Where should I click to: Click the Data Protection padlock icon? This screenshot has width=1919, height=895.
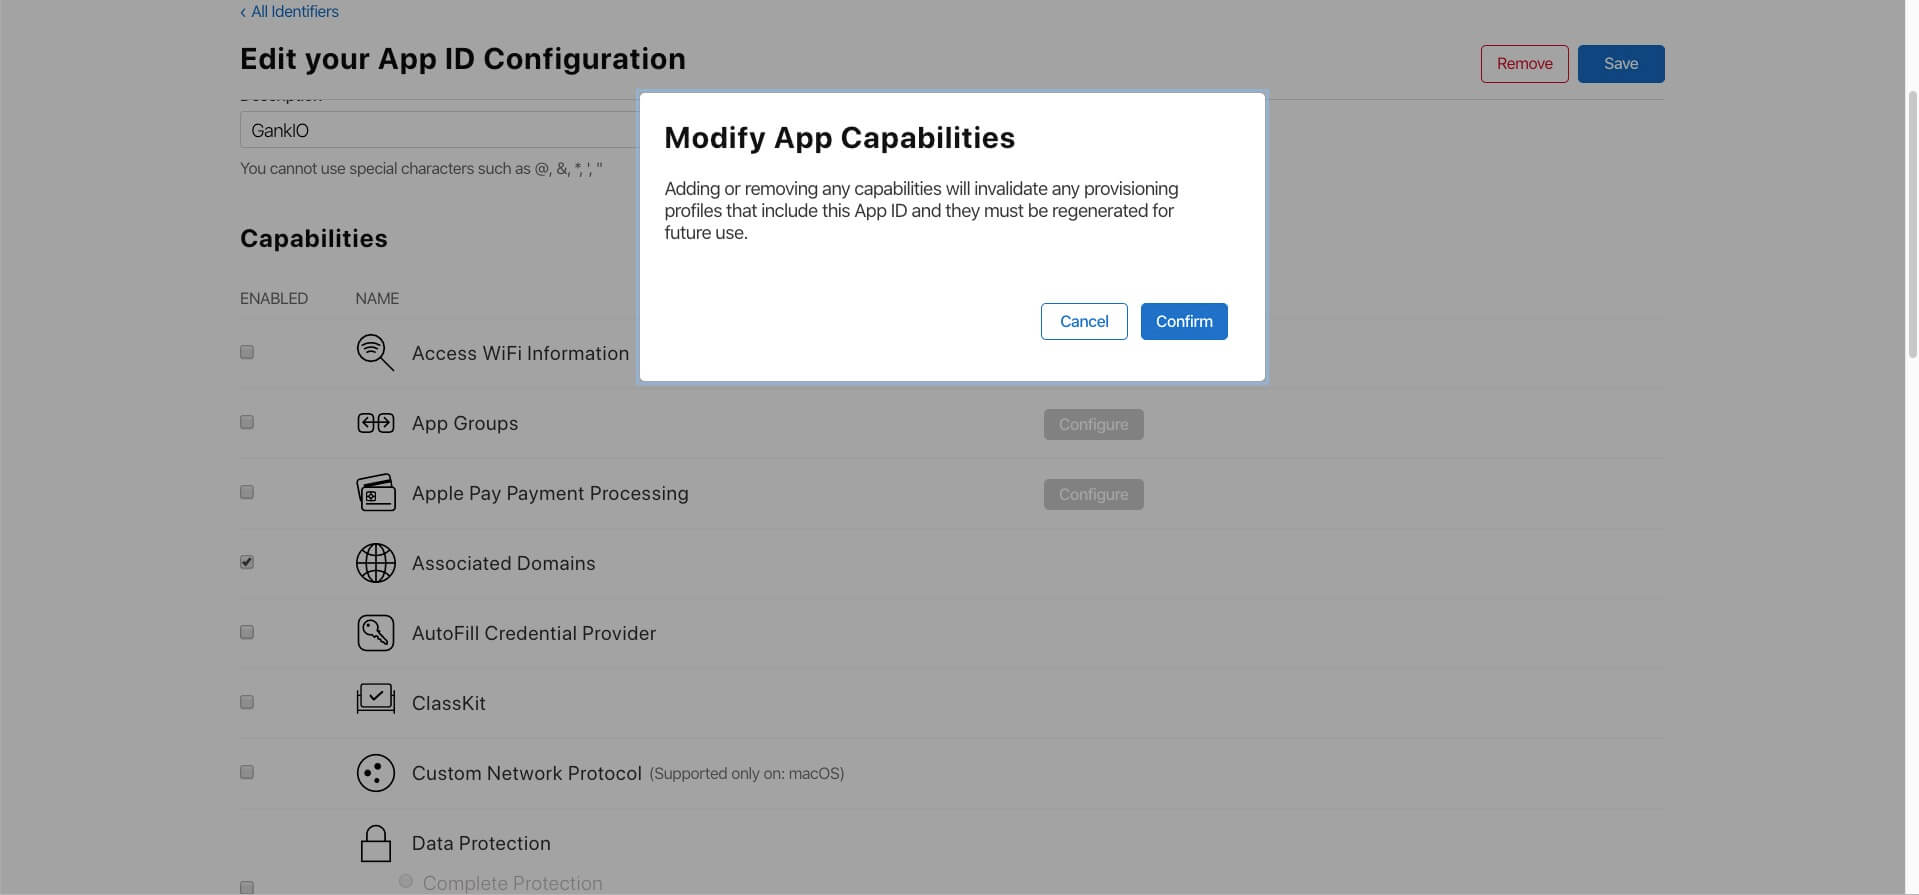[x=375, y=843]
